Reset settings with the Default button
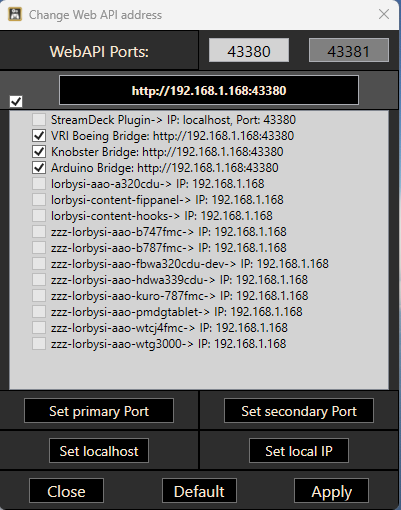The height and width of the screenshot is (510, 401). point(199,491)
